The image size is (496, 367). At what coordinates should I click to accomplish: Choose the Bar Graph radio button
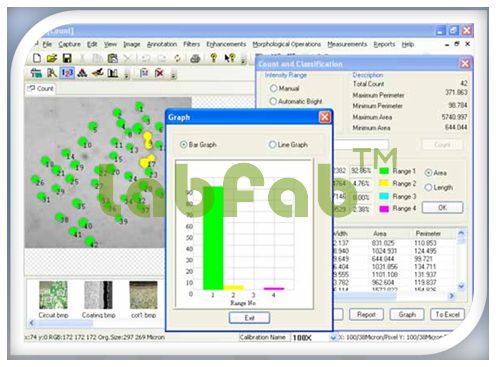(x=183, y=144)
